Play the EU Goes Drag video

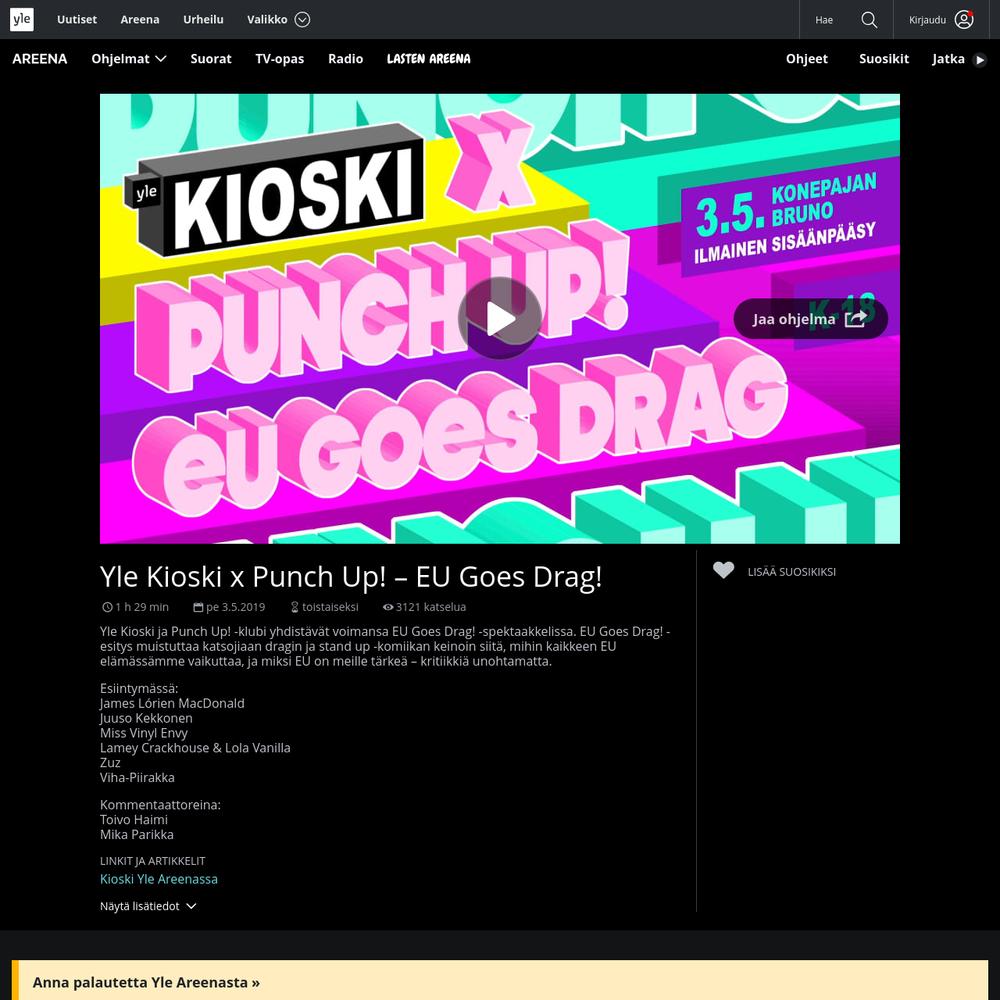(x=499, y=318)
